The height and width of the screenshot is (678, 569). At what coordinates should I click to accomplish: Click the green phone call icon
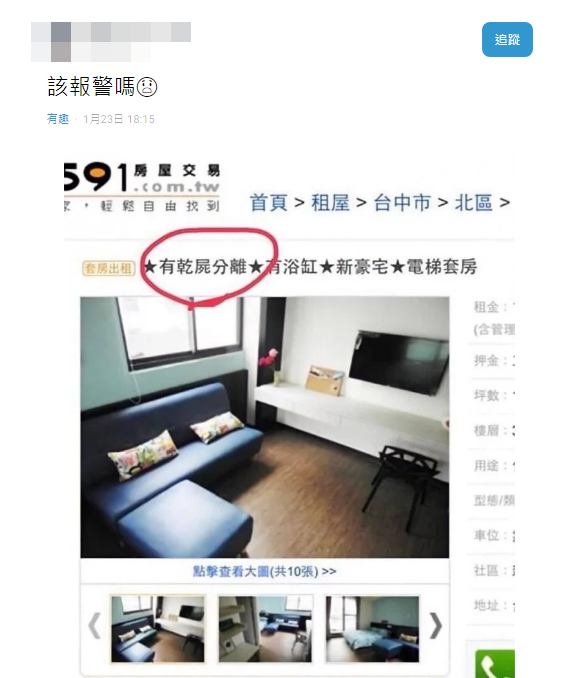coord(495,664)
